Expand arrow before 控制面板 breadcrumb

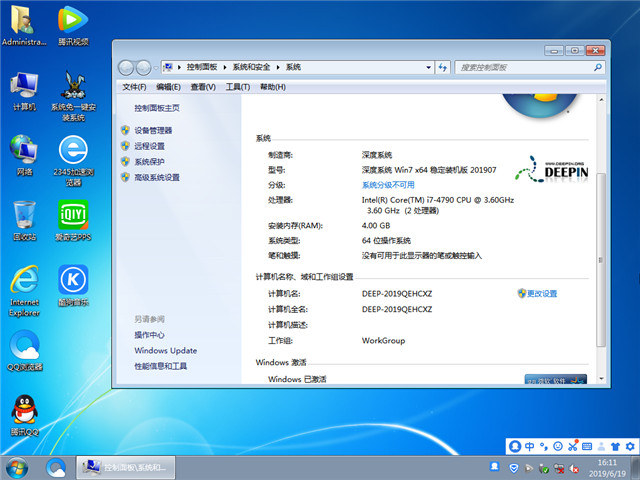pyautogui.click(x=179, y=67)
